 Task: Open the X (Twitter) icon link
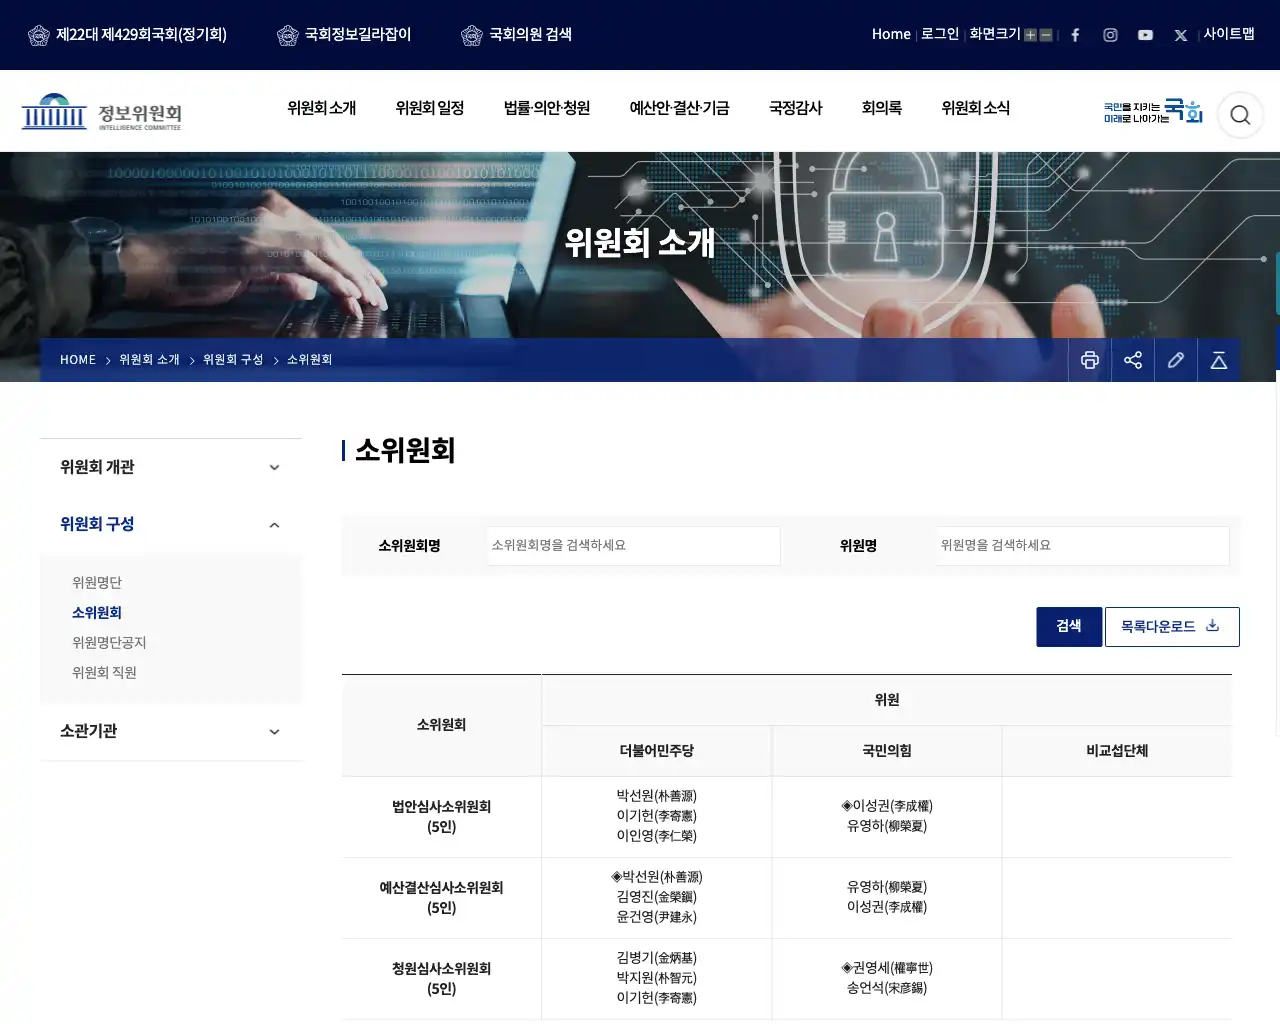[1181, 35]
